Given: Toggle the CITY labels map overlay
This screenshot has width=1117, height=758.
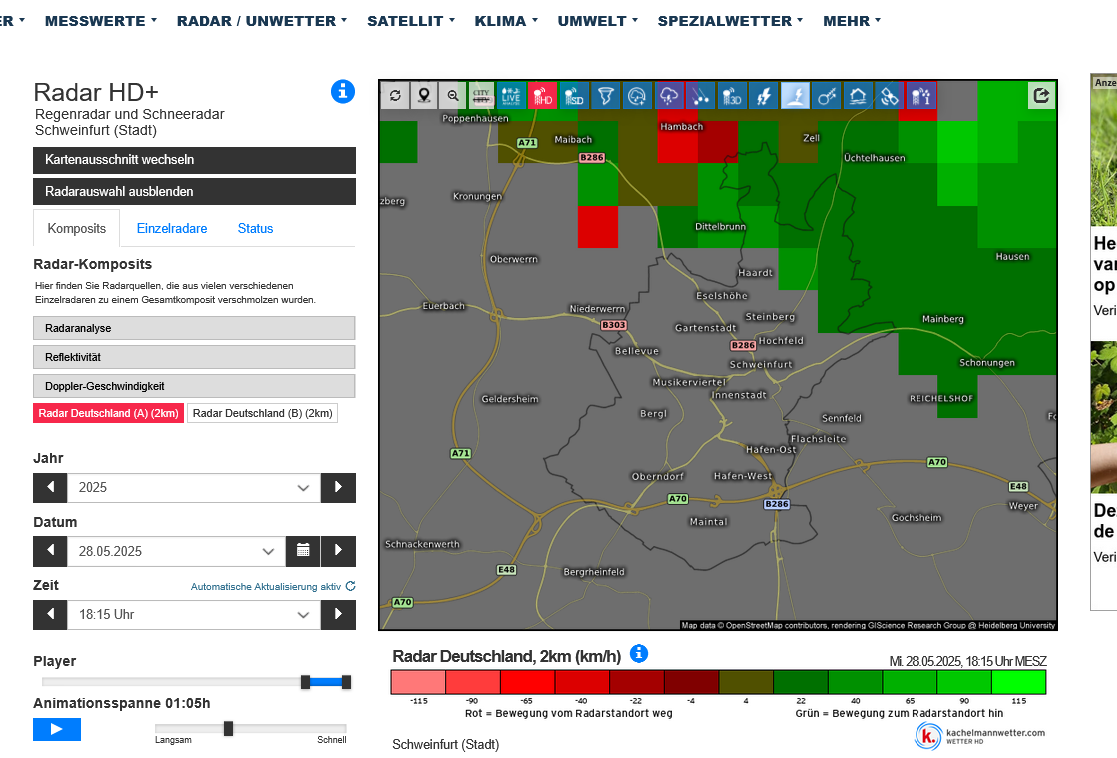Looking at the screenshot, I should coord(482,96).
